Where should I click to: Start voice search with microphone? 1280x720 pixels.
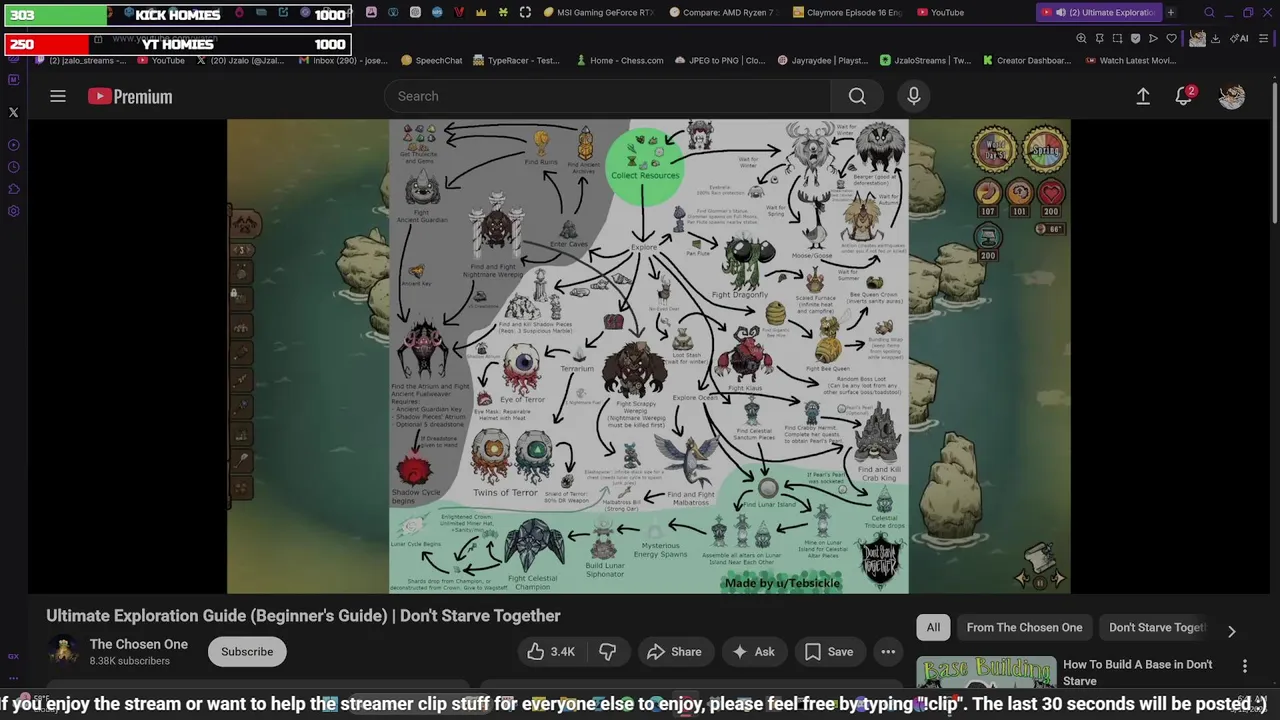(x=913, y=96)
